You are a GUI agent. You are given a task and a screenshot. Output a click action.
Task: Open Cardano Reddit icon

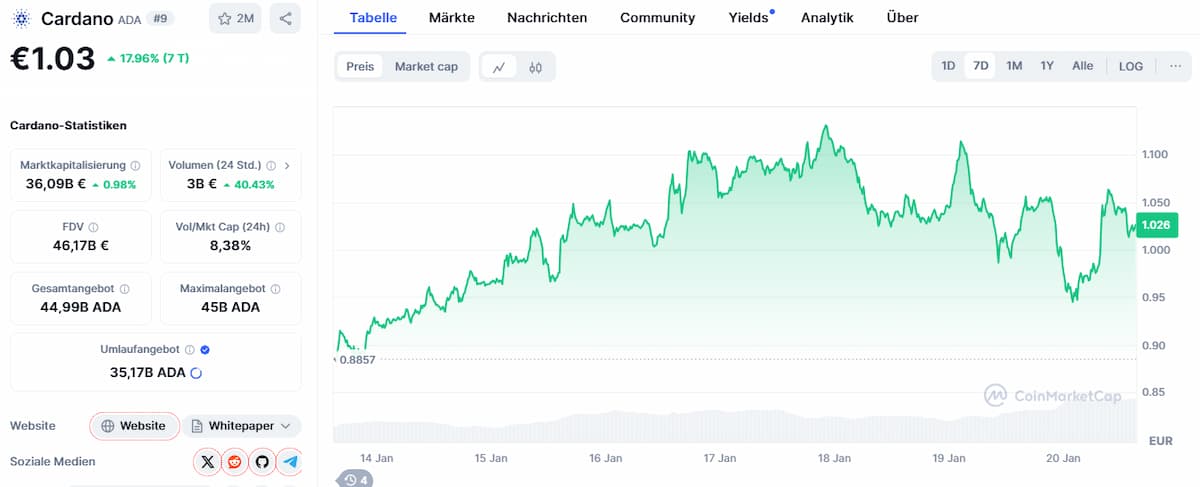(x=235, y=461)
